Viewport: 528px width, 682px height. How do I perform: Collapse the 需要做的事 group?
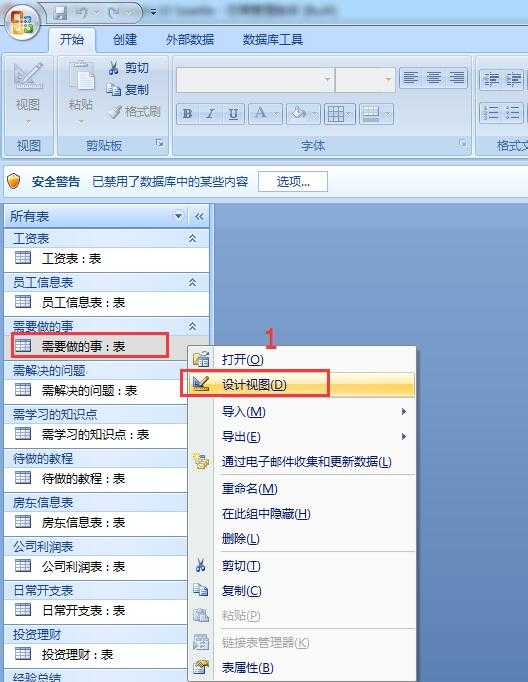[192, 326]
